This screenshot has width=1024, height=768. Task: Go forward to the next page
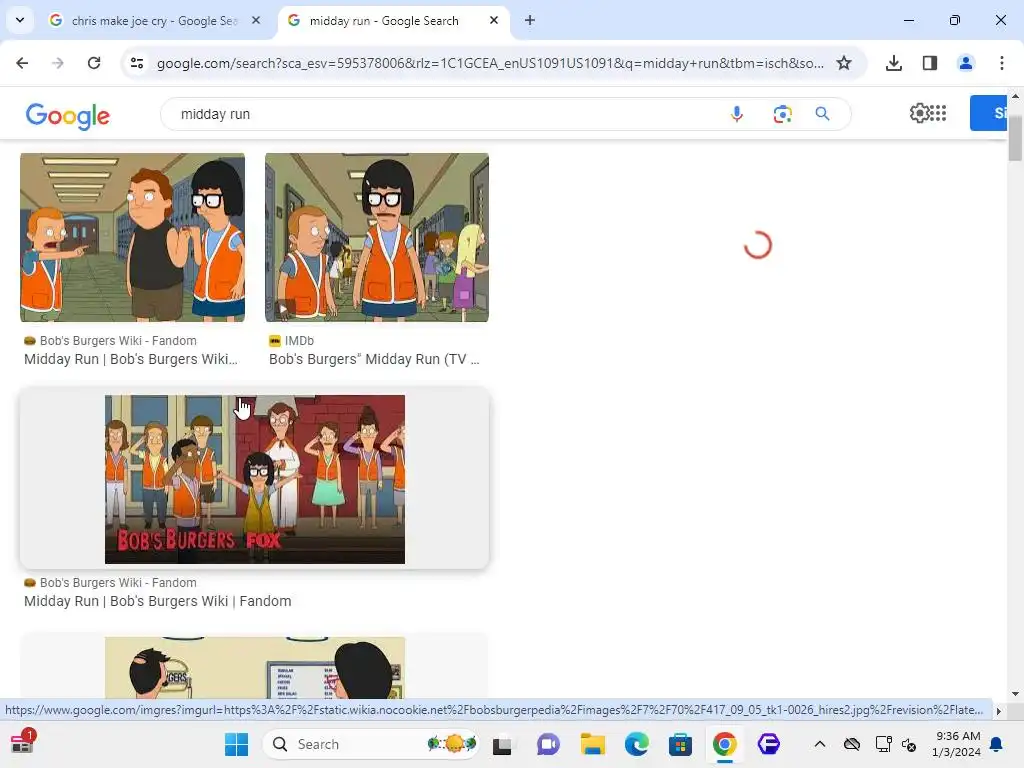(x=58, y=63)
